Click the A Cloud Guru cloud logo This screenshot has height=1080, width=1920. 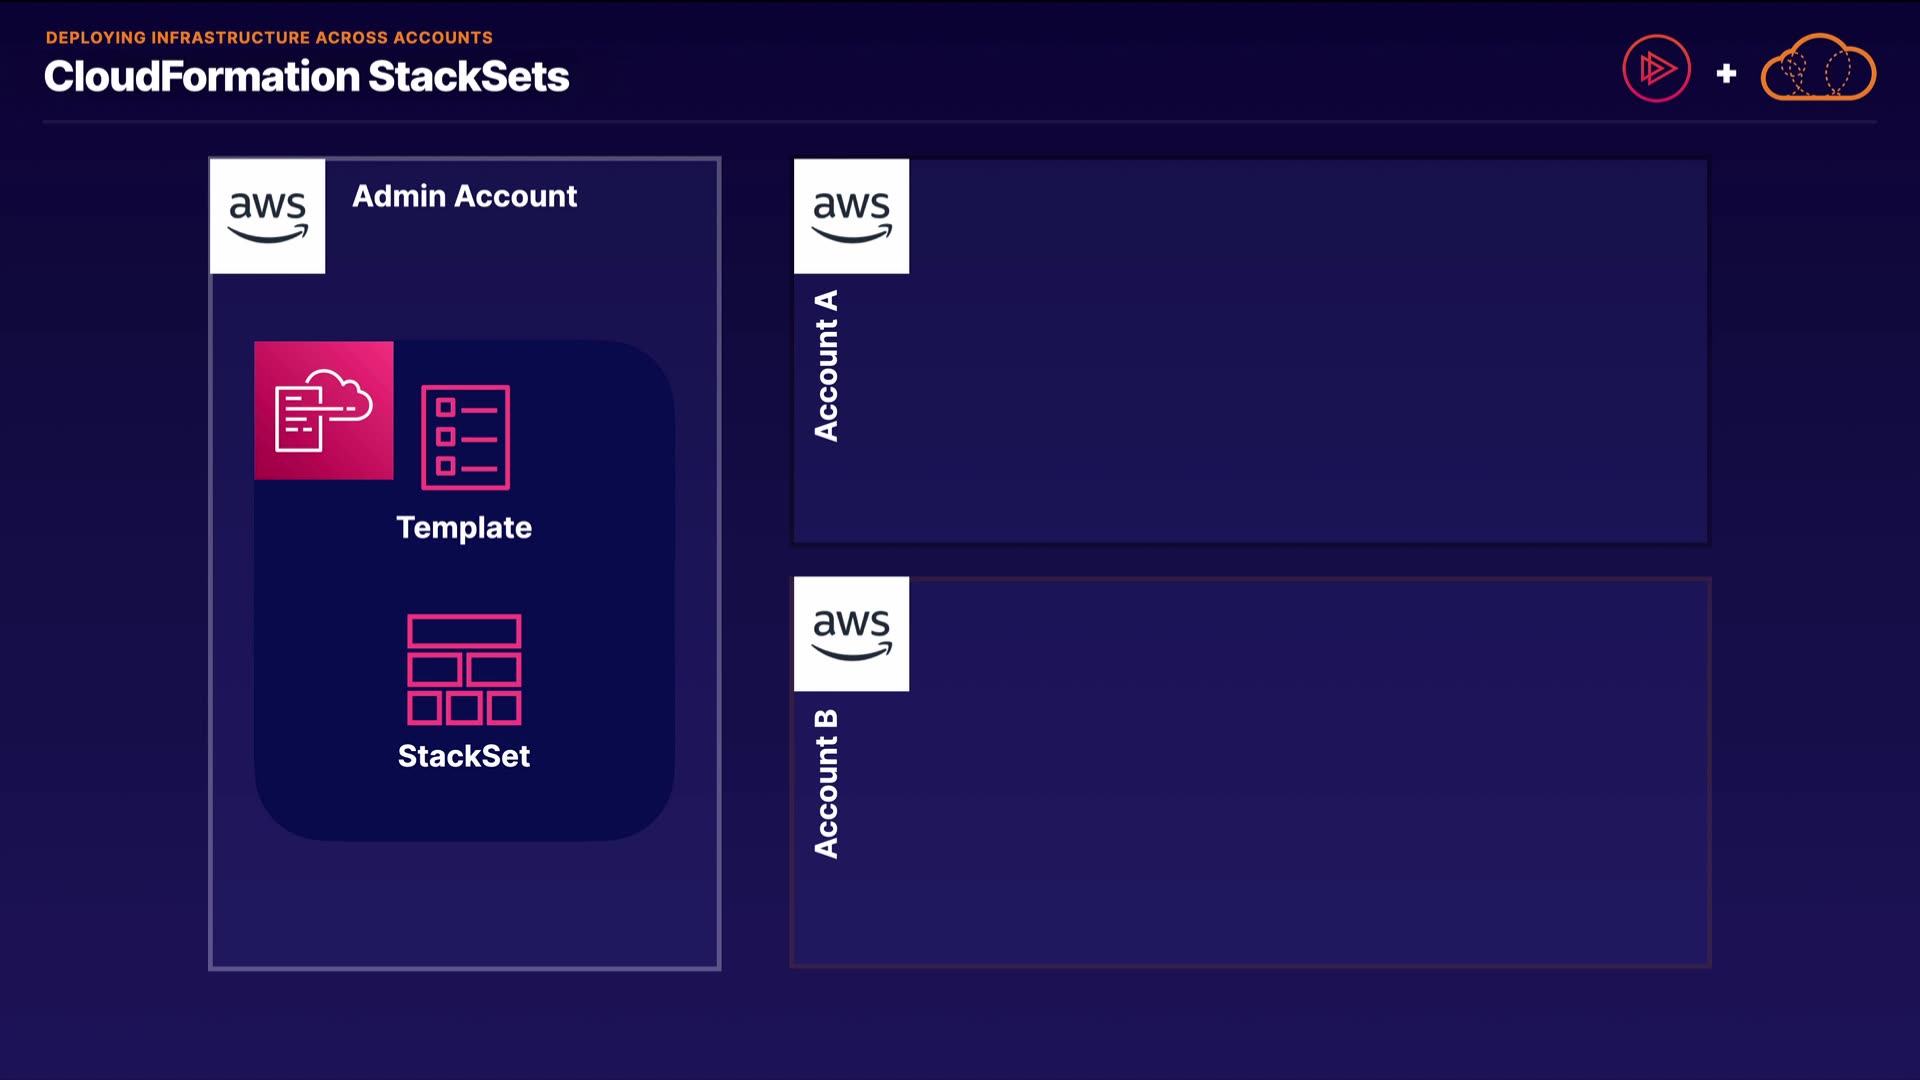click(1818, 69)
